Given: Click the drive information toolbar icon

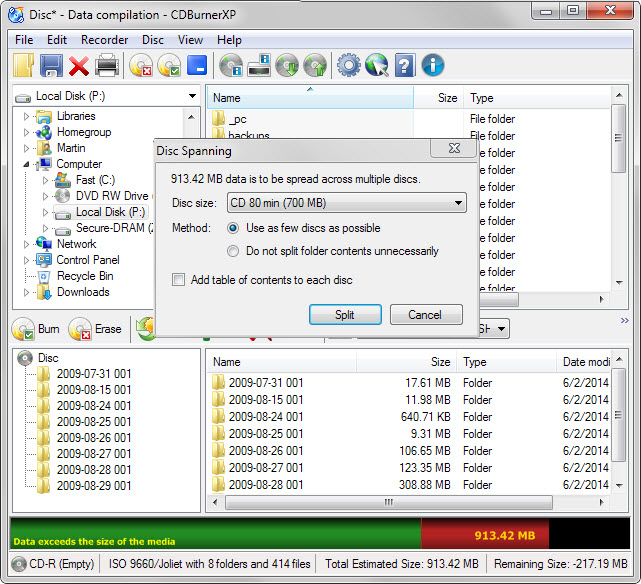Looking at the screenshot, I should (259, 65).
